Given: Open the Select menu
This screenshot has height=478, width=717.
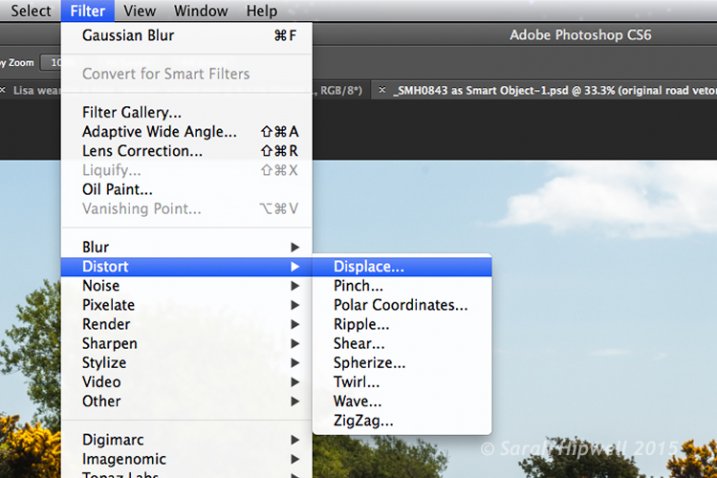Looking at the screenshot, I should pos(30,11).
